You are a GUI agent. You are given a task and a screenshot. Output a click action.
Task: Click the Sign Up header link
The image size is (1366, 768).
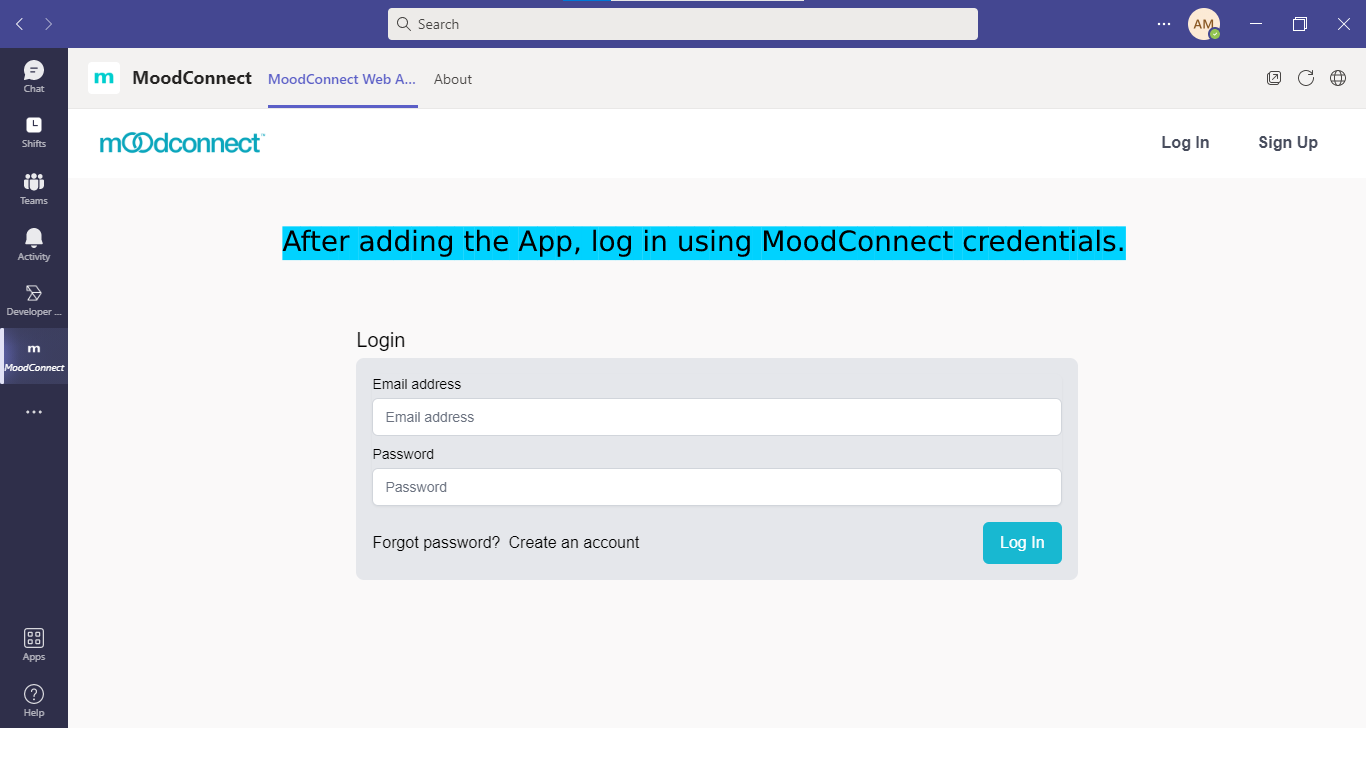pos(1288,143)
